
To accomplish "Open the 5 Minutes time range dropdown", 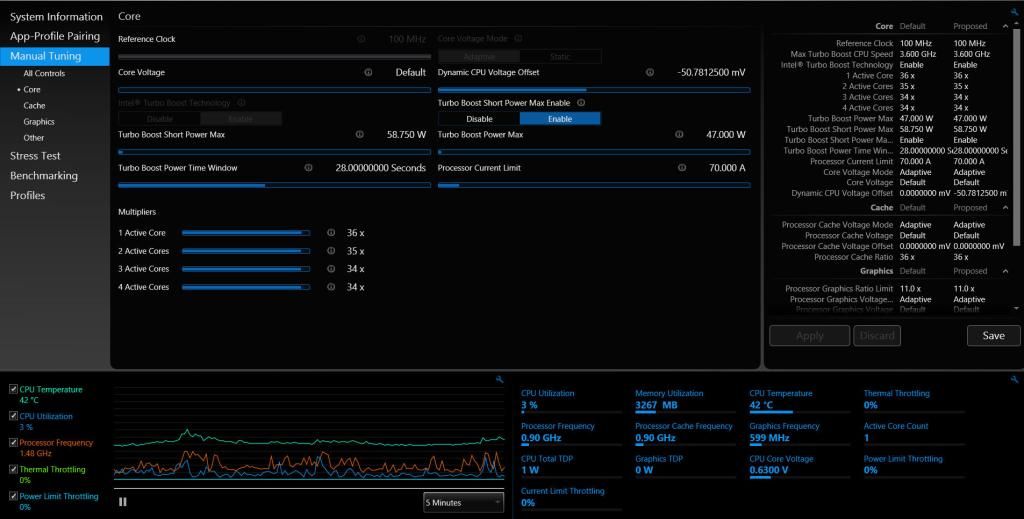I will pyautogui.click(x=463, y=503).
